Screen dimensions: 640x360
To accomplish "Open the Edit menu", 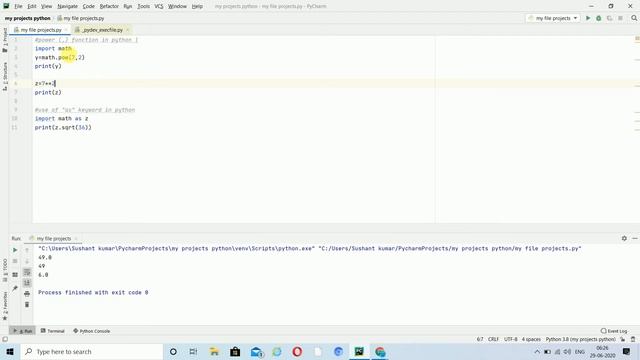I will coord(32,6).
